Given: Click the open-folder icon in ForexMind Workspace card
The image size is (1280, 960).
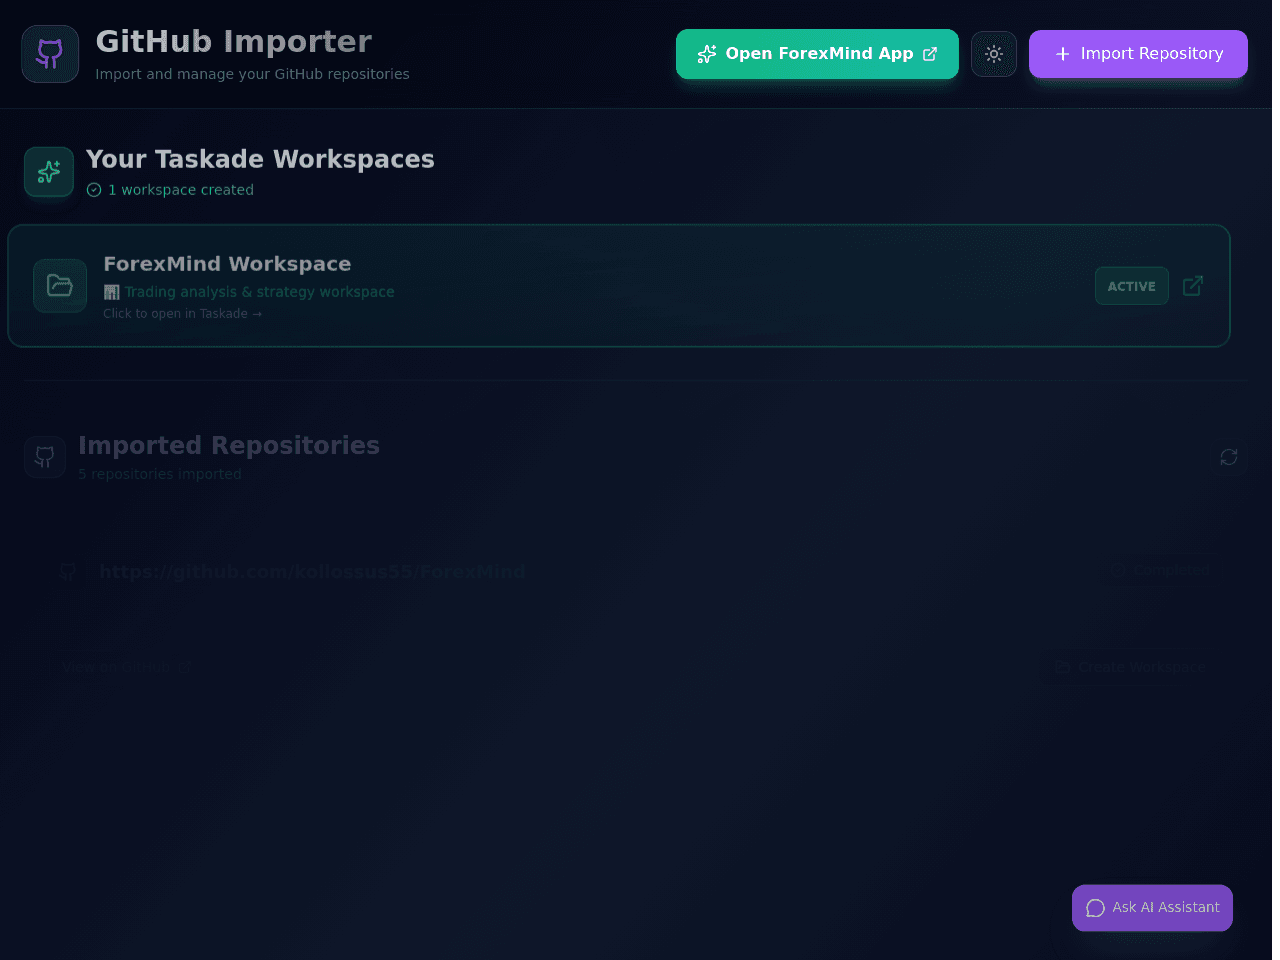Looking at the screenshot, I should coord(60,286).
